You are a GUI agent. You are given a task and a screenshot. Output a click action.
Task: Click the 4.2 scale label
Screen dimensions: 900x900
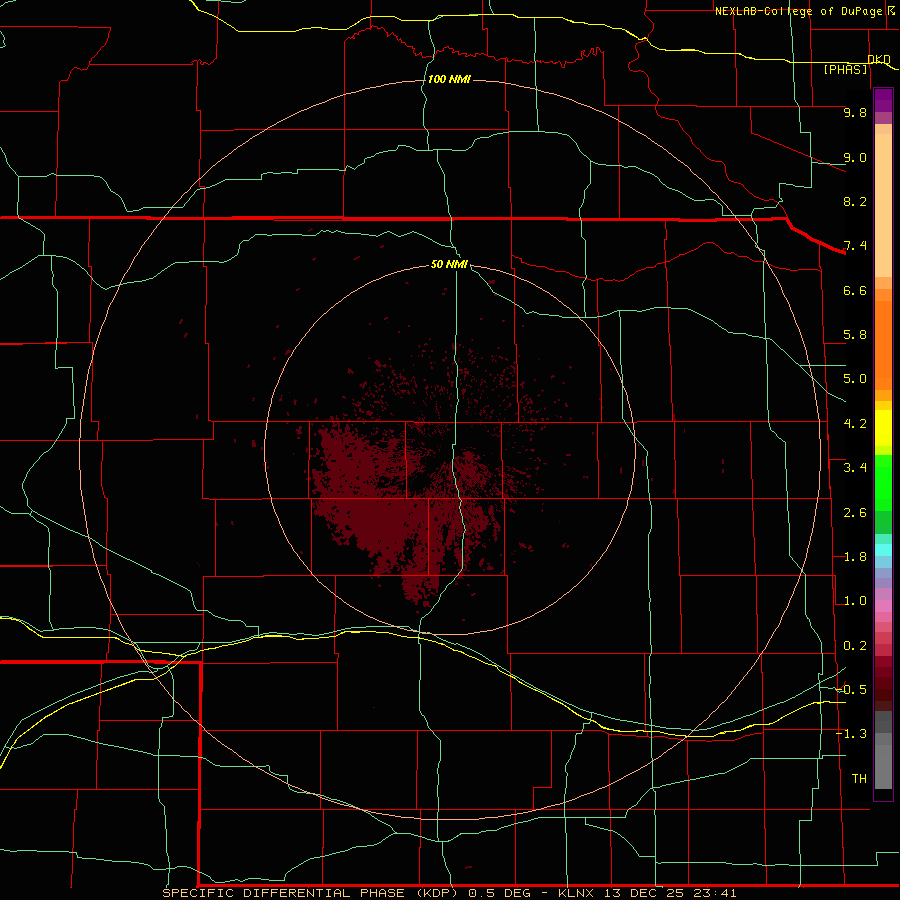(x=855, y=424)
